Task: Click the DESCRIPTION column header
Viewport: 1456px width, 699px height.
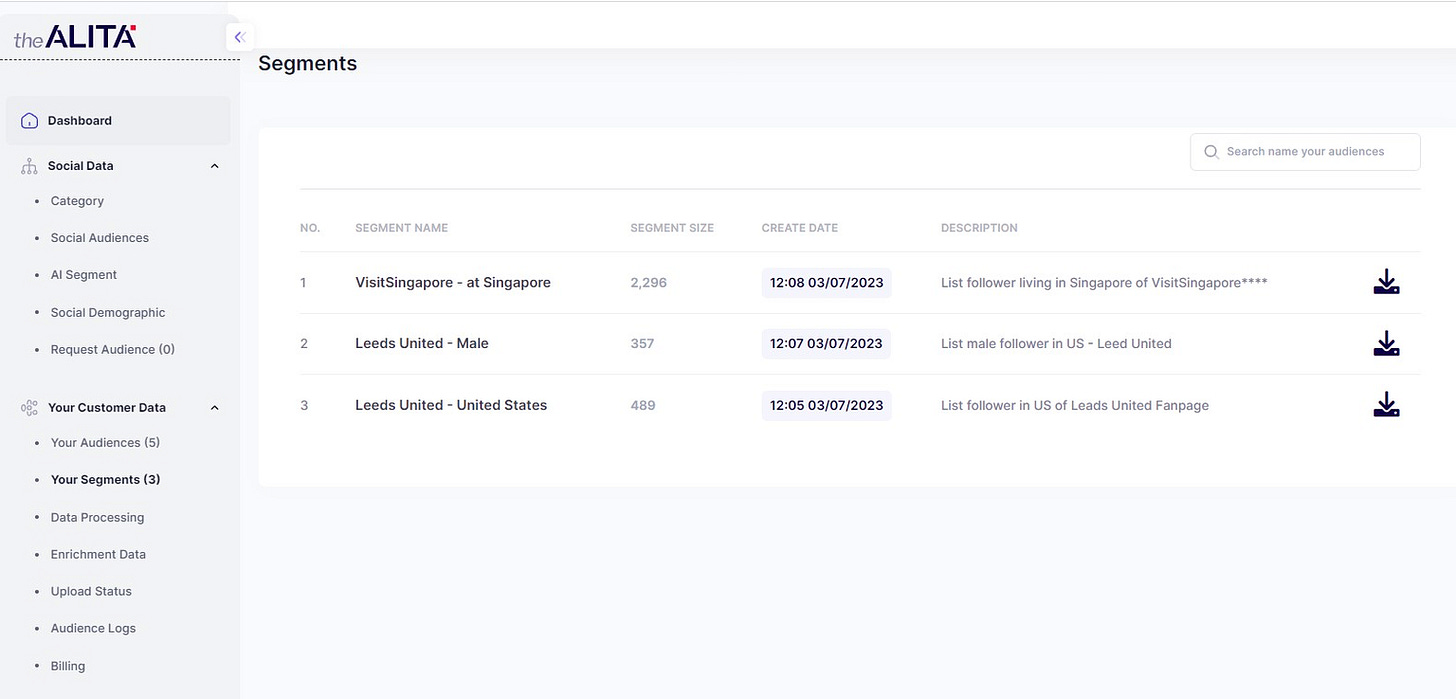Action: [x=979, y=228]
